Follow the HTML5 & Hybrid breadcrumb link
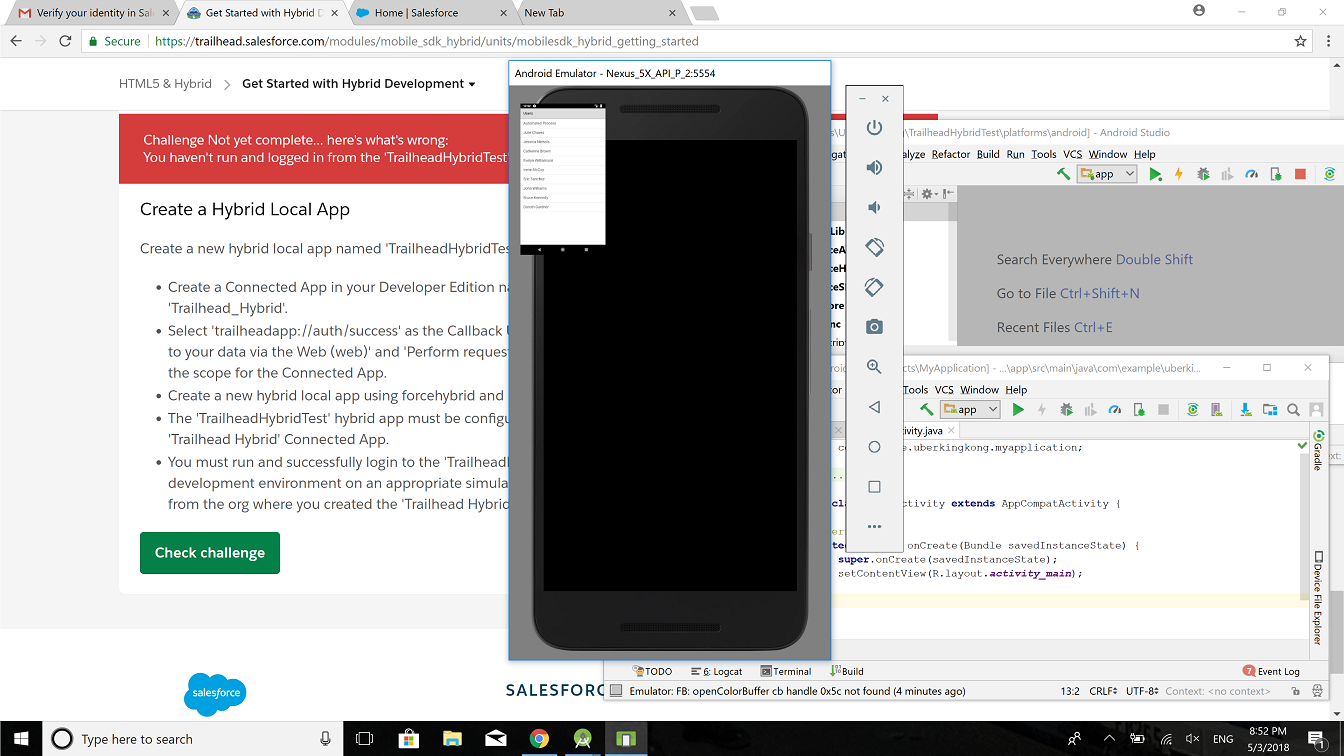Screen dimensions: 1344x756 (165, 84)
